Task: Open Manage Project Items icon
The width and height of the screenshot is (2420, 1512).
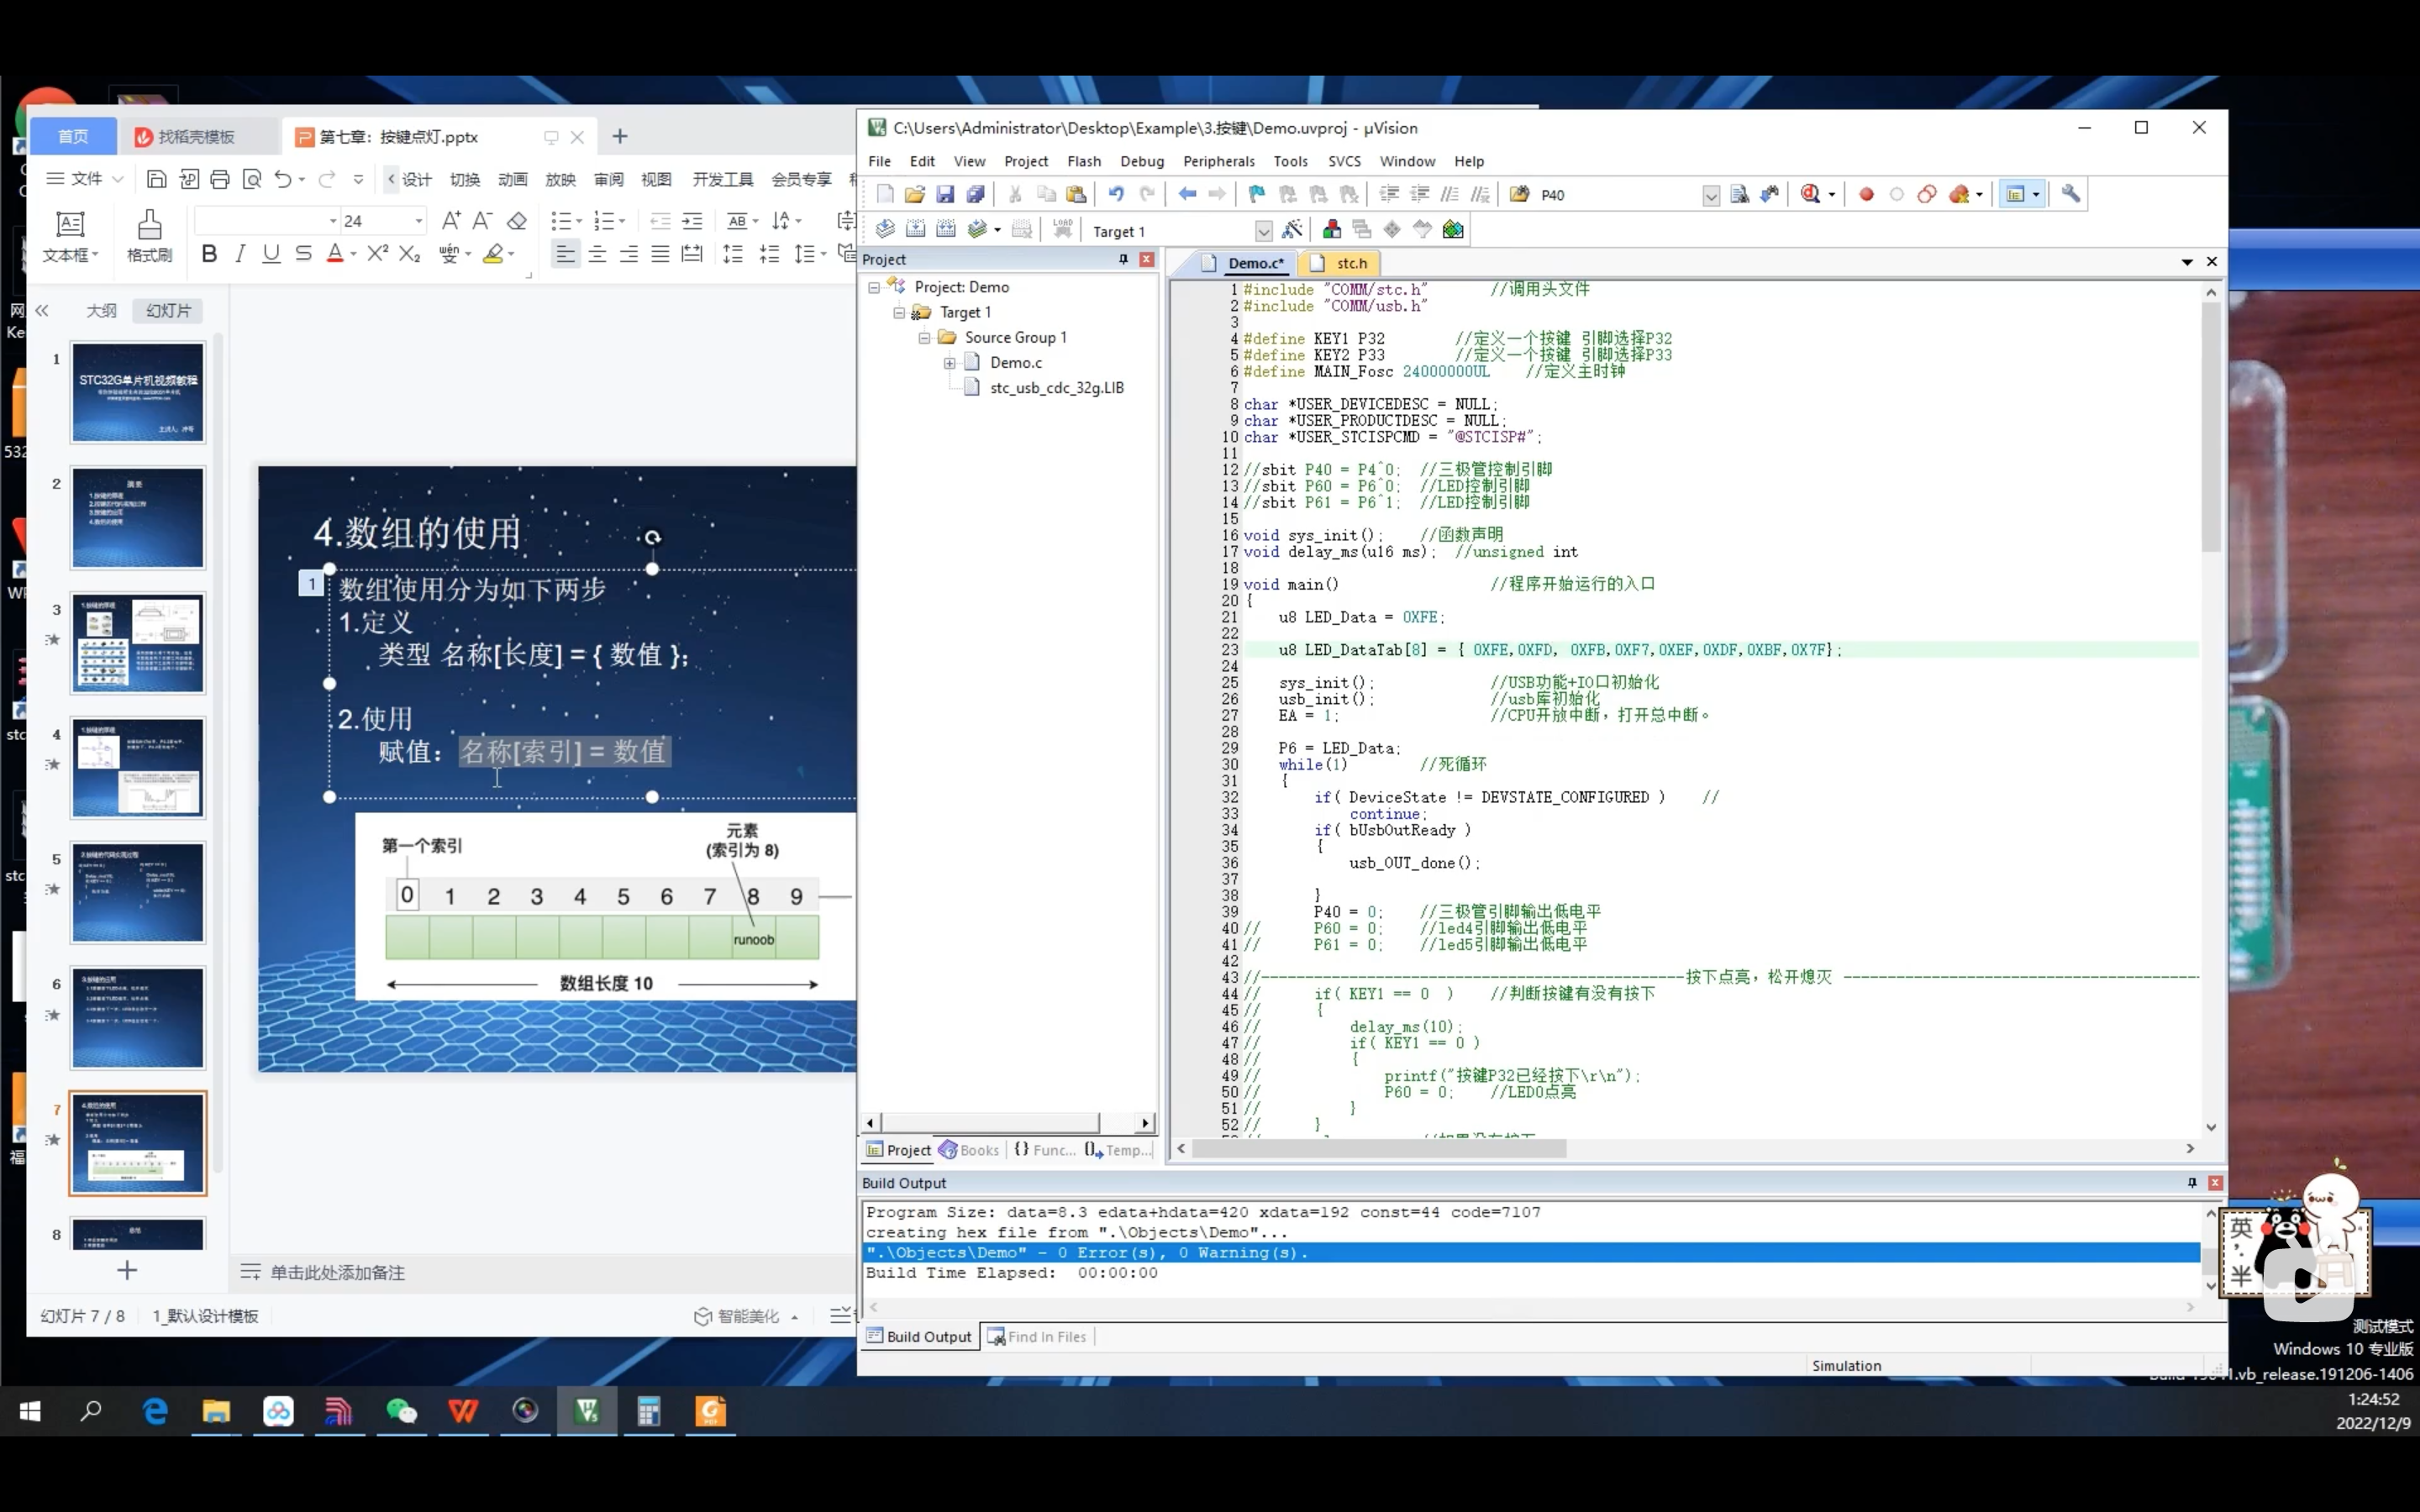Action: click(x=1332, y=230)
